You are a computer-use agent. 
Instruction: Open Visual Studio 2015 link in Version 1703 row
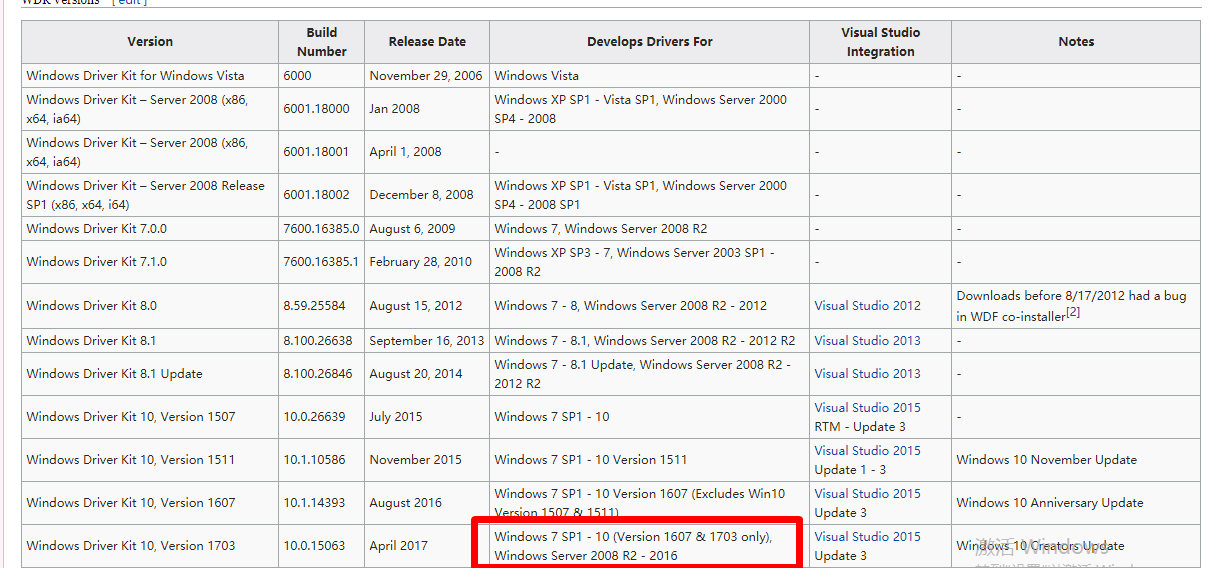[x=867, y=537]
